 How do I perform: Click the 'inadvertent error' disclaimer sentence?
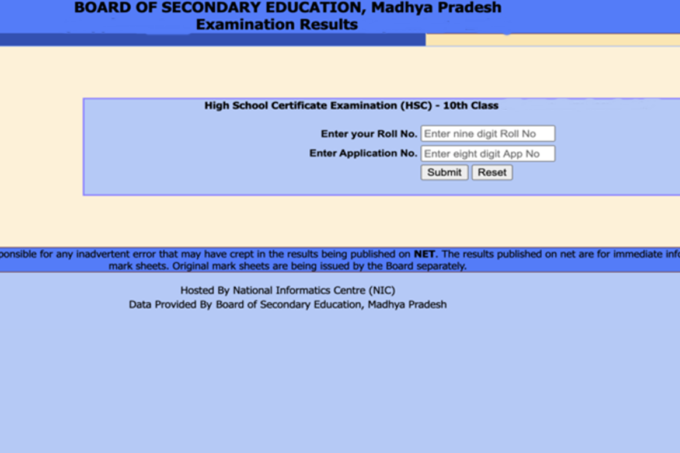click(x=200, y=255)
